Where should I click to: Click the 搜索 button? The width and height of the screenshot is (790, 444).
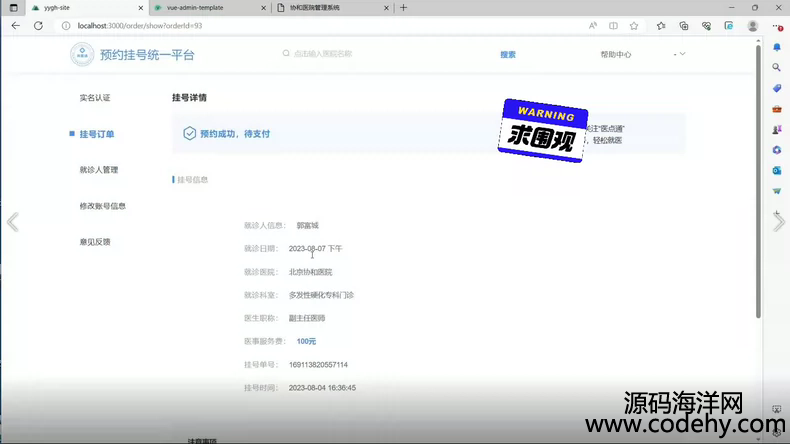point(508,54)
